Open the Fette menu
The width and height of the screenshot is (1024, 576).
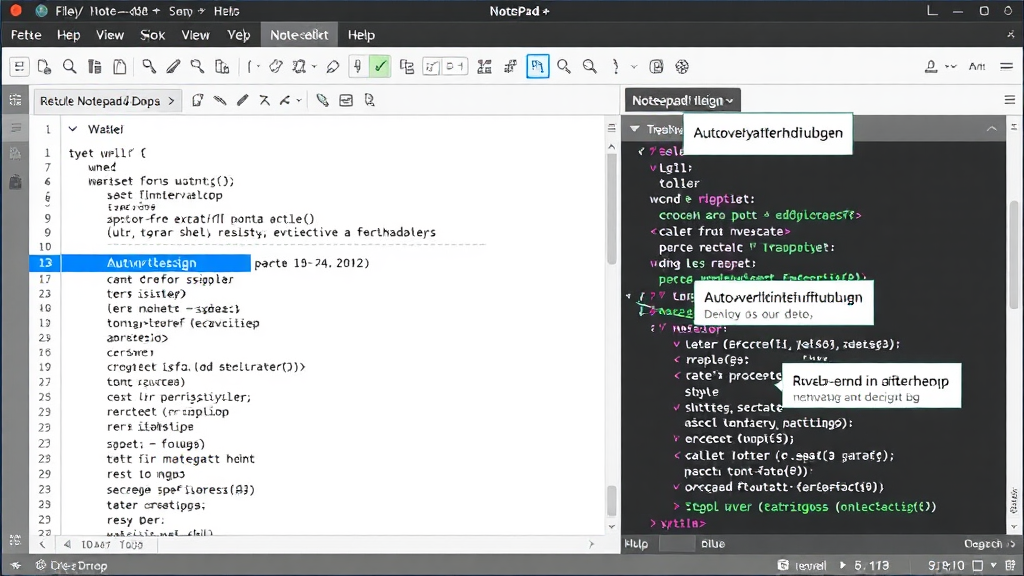26,35
